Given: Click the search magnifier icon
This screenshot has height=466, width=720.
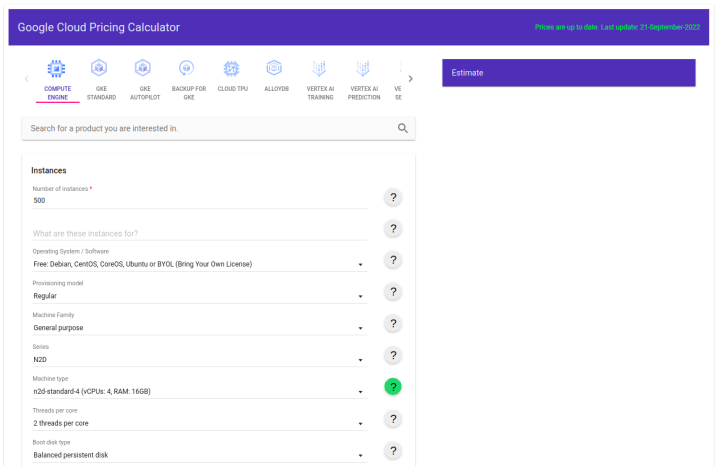Looking at the screenshot, I should click(x=403, y=128).
